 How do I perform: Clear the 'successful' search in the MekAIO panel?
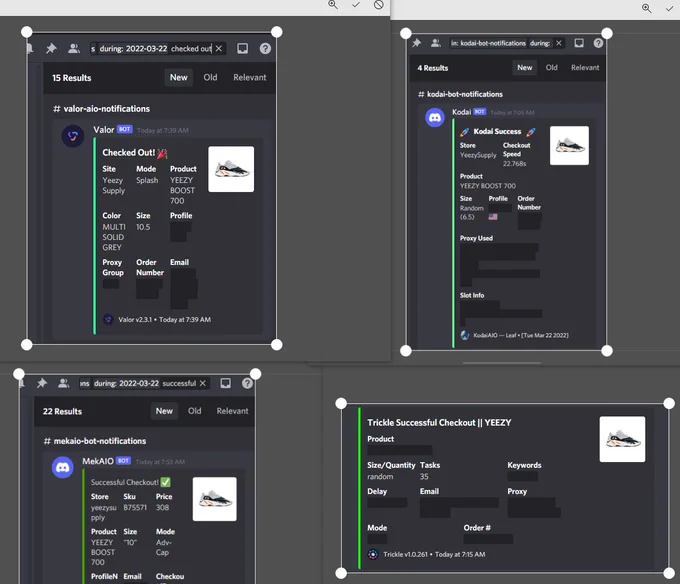(x=203, y=383)
